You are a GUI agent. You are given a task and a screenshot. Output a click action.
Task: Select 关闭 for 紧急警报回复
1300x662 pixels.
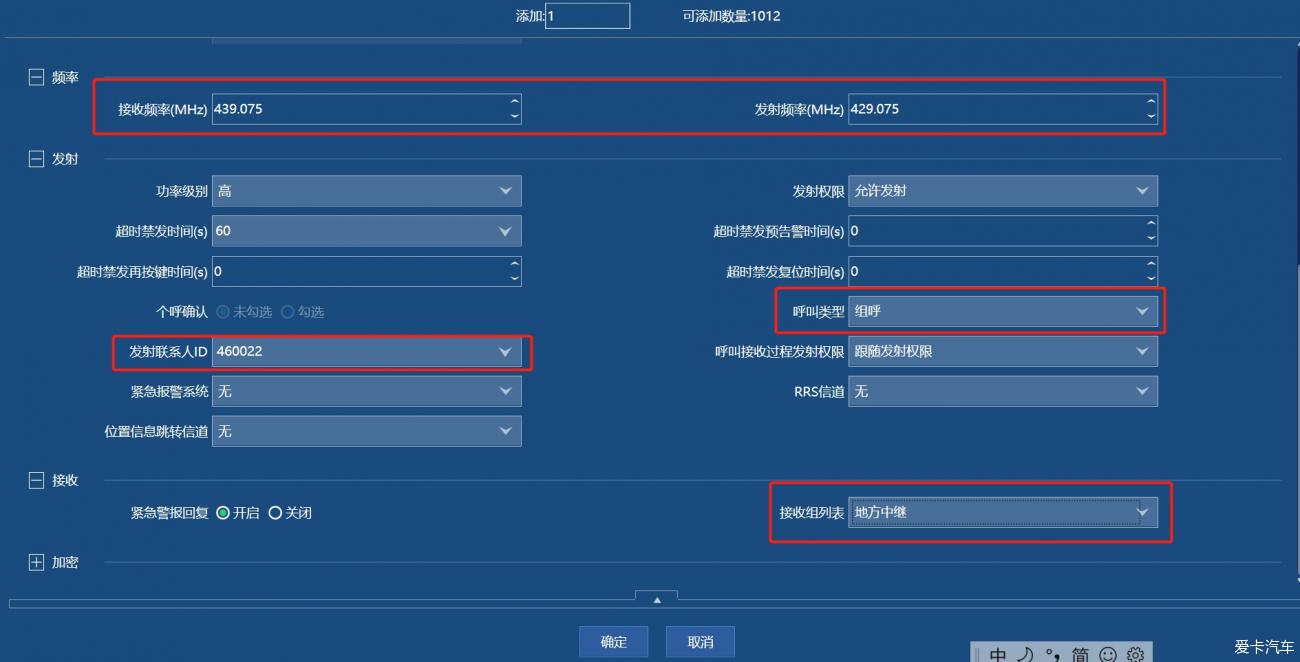pyautogui.click(x=275, y=513)
